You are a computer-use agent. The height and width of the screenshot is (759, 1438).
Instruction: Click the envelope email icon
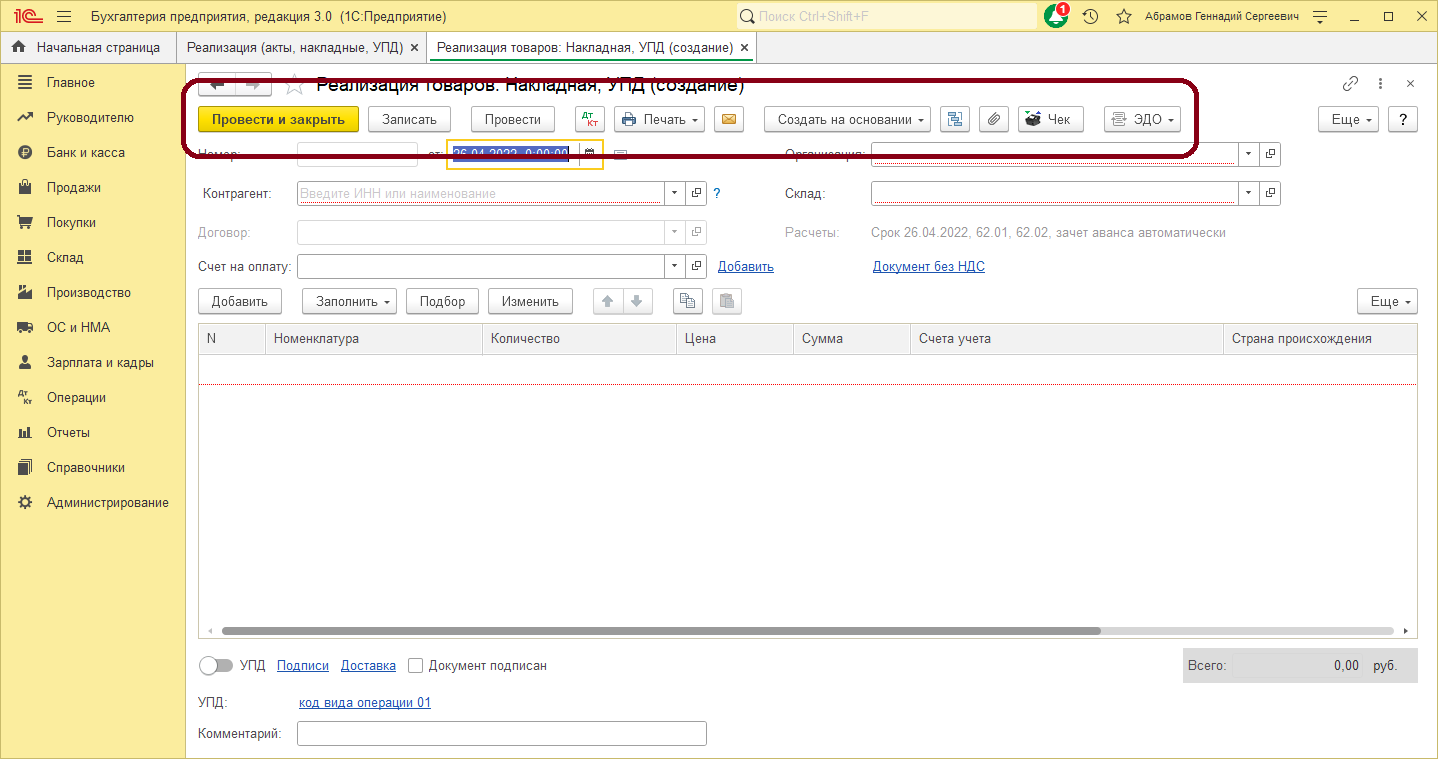[729, 119]
